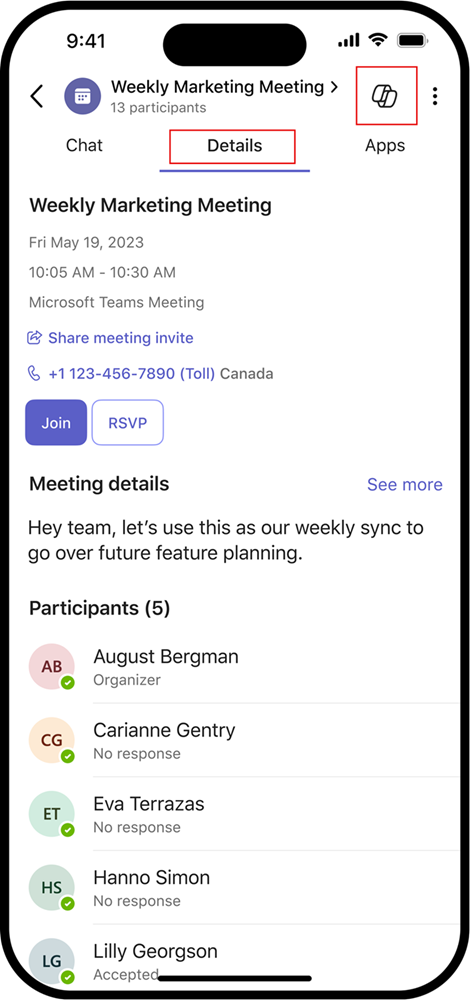Tap the share icon beside meeting invite
471x1000 pixels.
pos(34,337)
